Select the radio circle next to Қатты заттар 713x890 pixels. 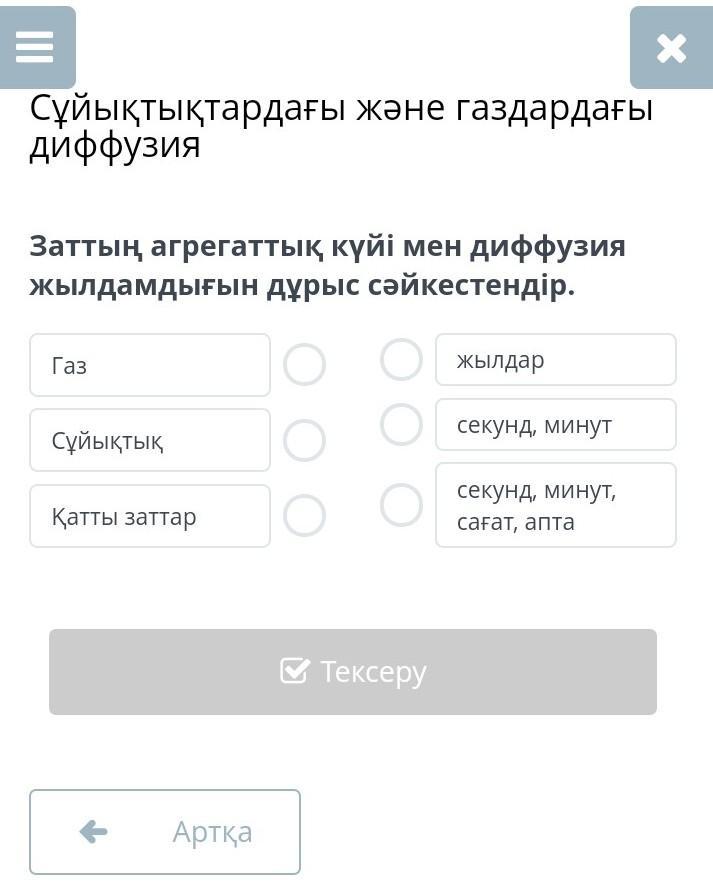click(x=304, y=515)
